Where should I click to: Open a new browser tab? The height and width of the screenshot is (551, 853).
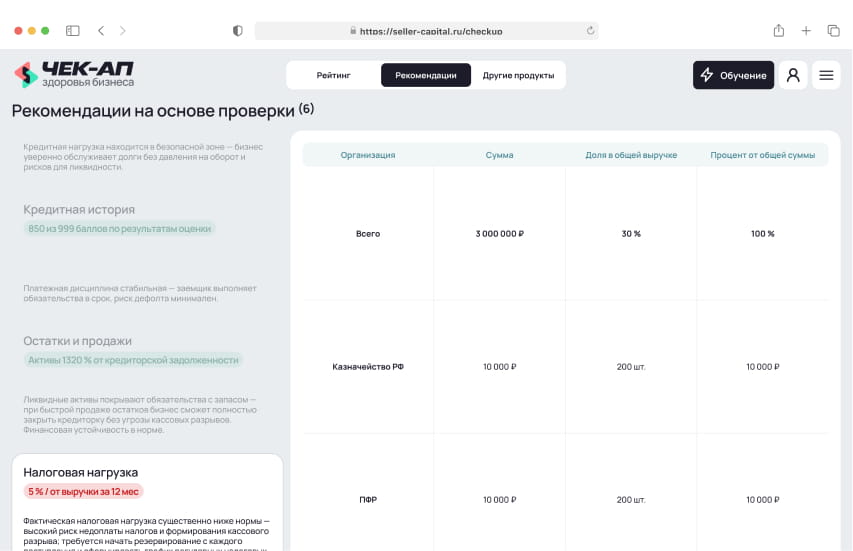pyautogui.click(x=806, y=31)
